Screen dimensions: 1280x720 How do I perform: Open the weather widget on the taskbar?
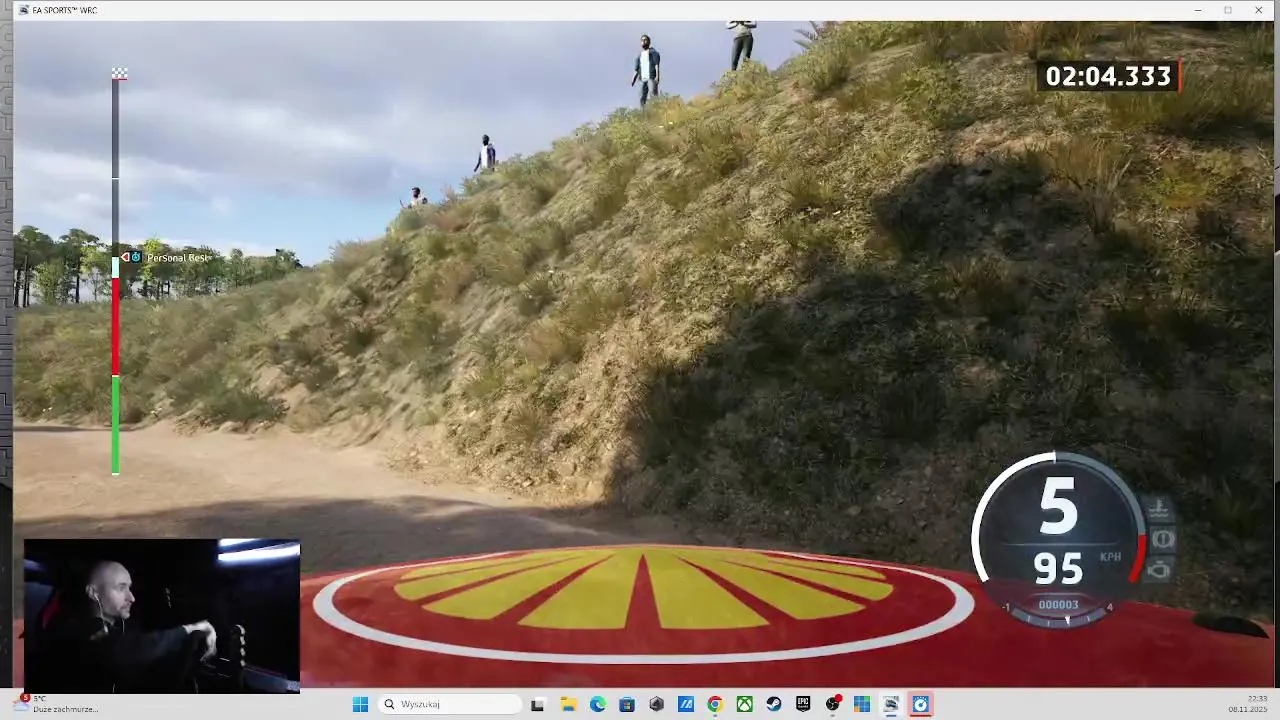57,704
